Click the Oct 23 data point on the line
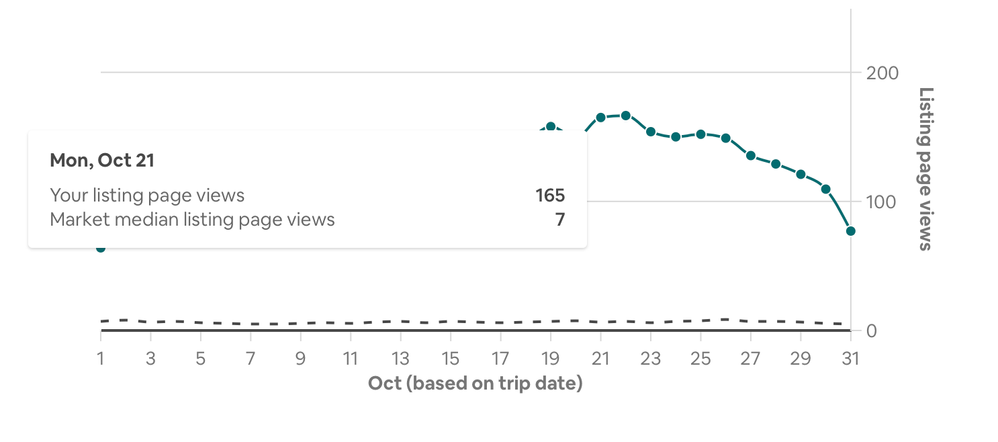 (651, 132)
